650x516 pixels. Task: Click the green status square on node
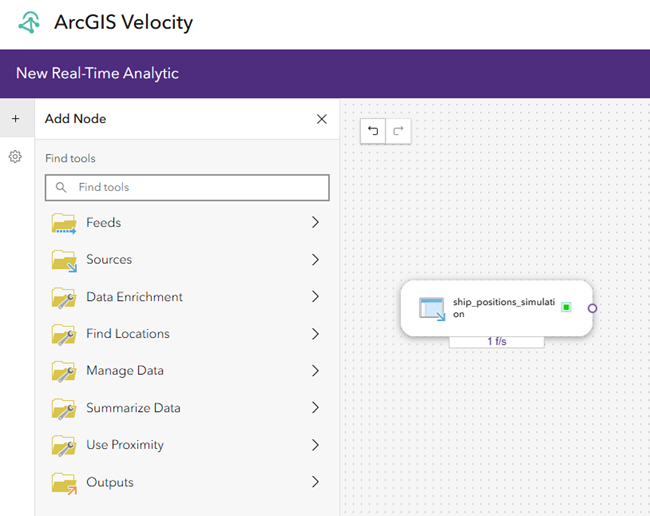coord(566,307)
